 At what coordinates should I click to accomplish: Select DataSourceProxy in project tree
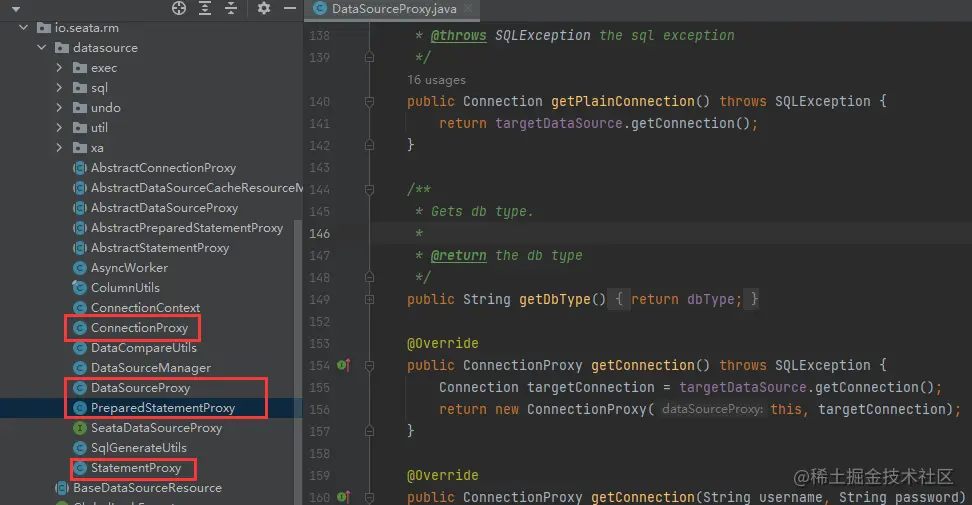(x=140, y=388)
